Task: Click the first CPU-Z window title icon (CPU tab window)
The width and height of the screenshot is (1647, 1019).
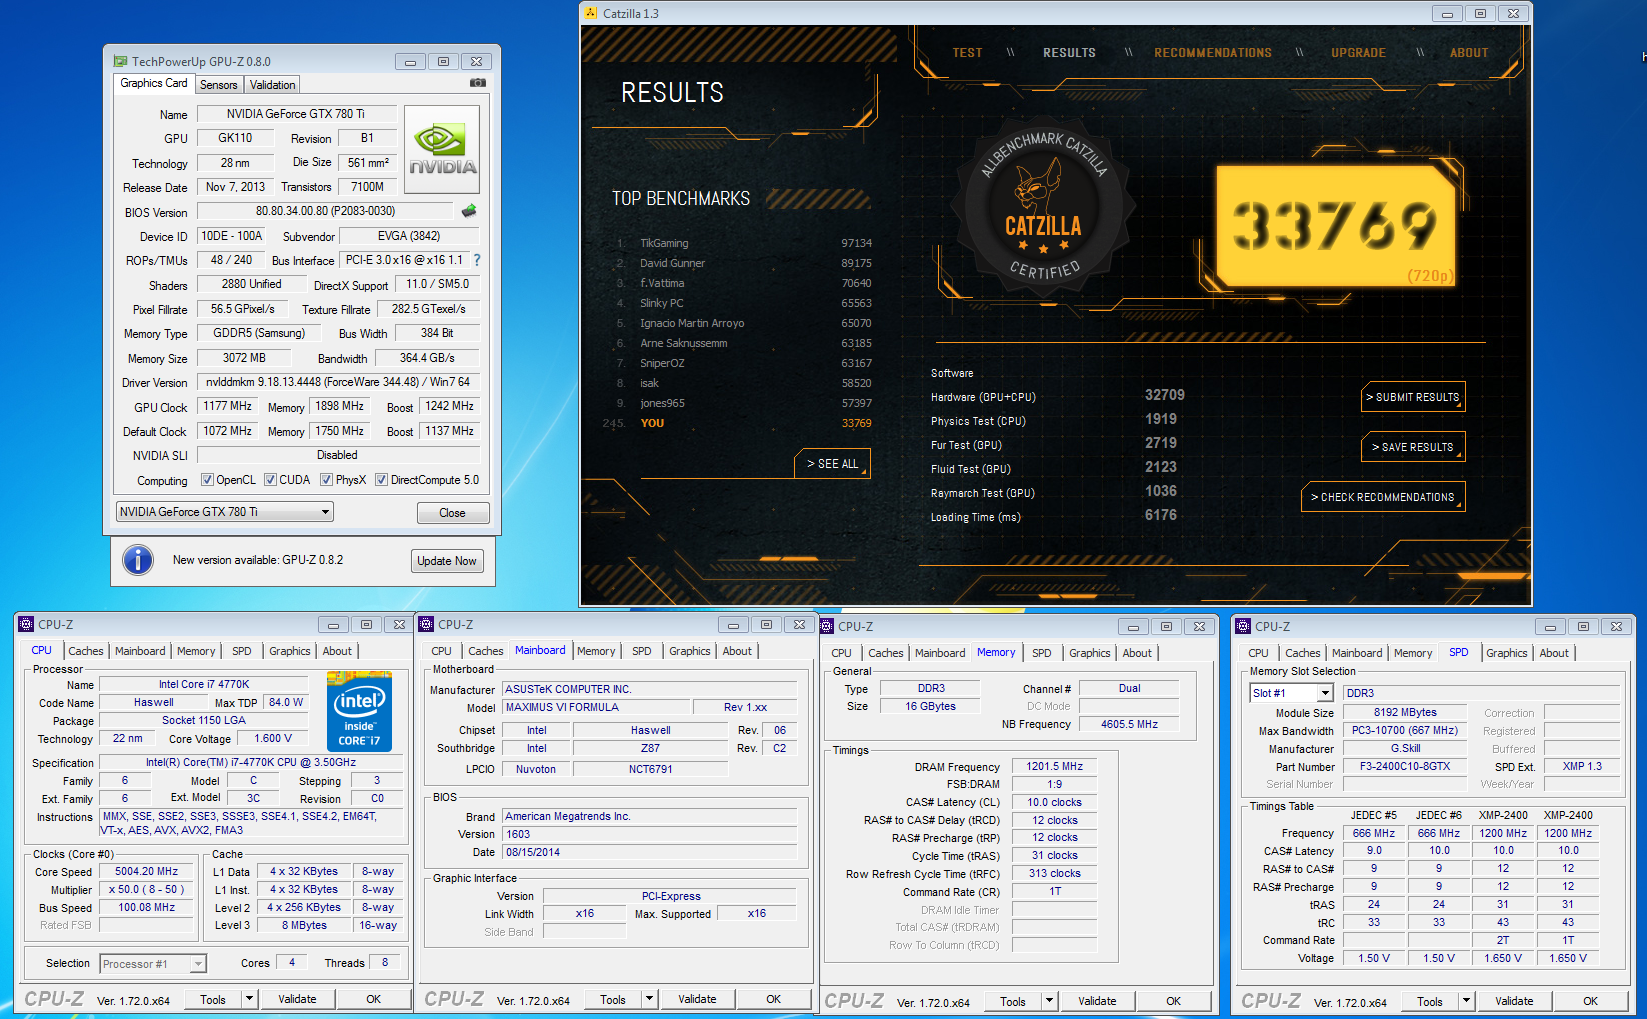Action: [x=26, y=624]
